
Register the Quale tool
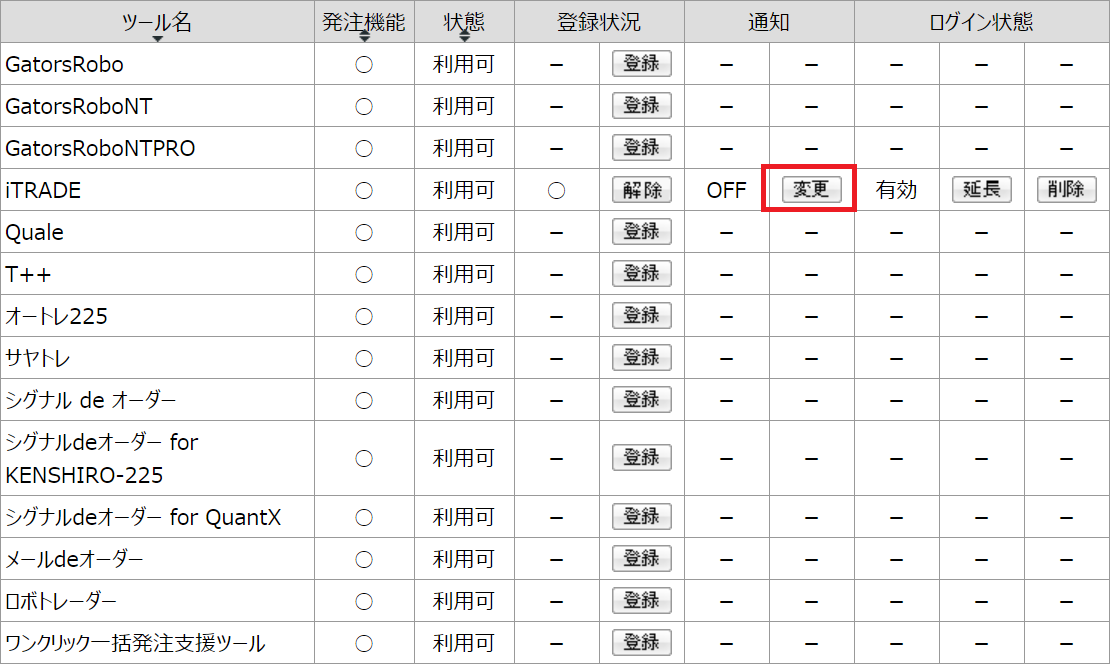[x=641, y=232]
